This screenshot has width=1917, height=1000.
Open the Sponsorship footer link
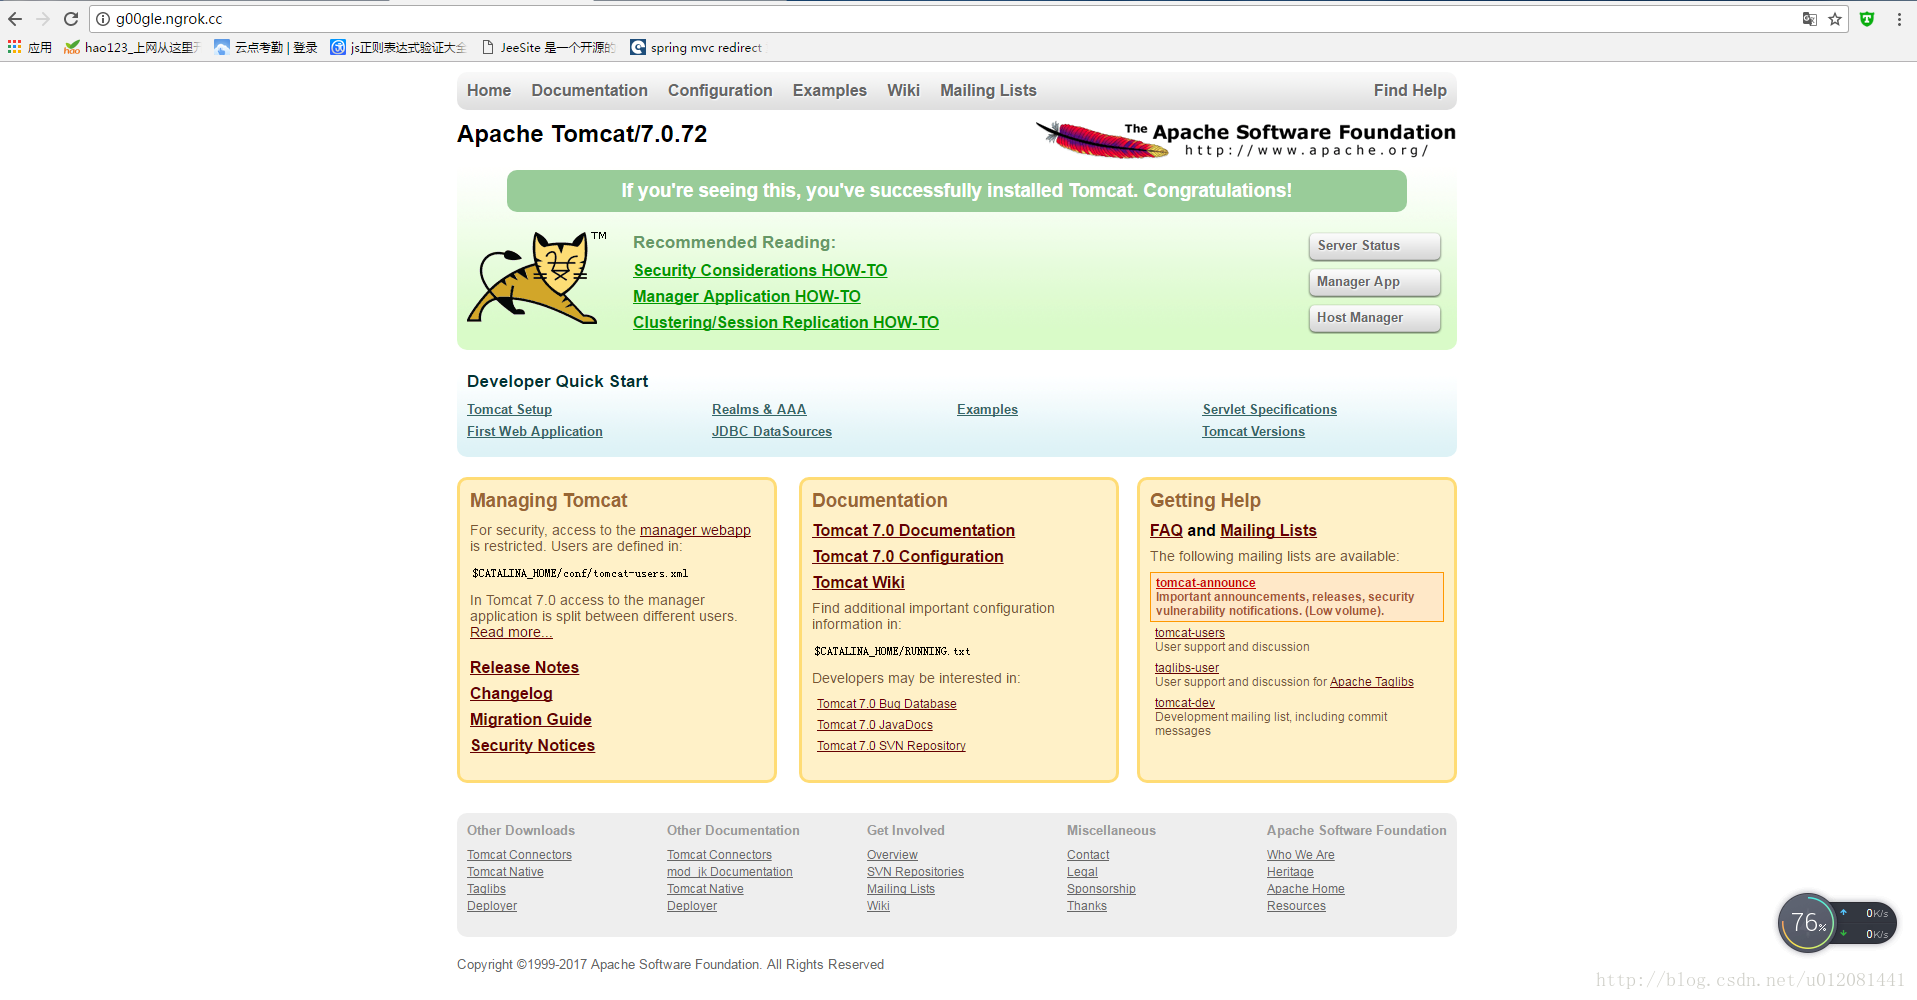(1101, 889)
